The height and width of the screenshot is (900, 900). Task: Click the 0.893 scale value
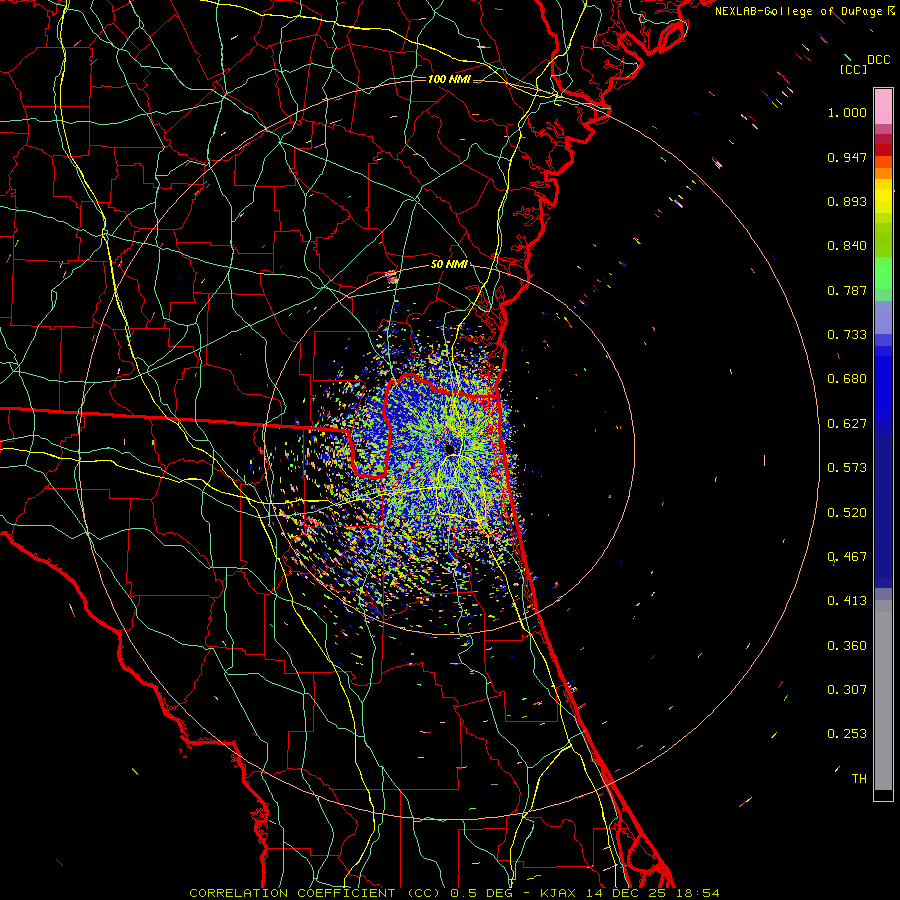pos(847,201)
